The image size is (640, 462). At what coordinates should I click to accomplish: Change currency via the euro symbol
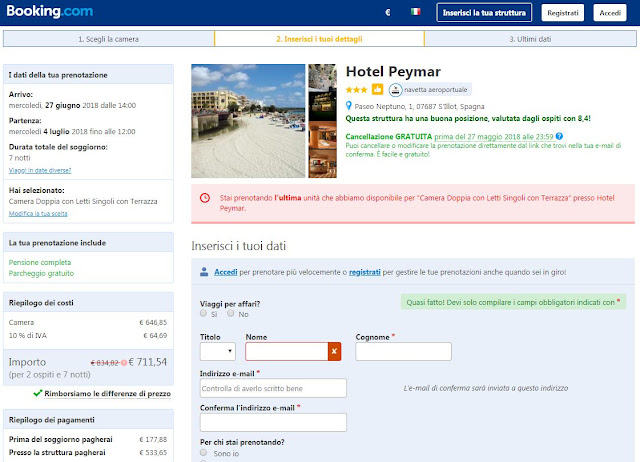[x=388, y=13]
